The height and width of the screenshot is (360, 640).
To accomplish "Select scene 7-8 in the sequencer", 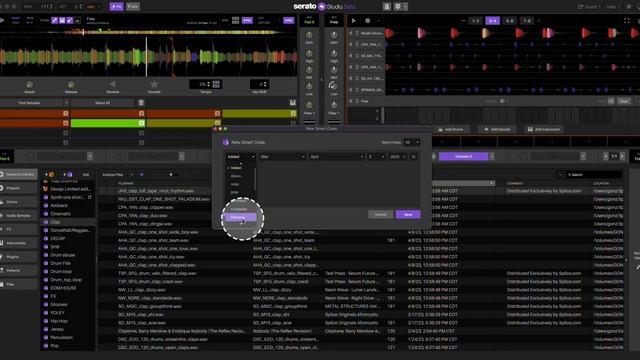I will 527,20.
